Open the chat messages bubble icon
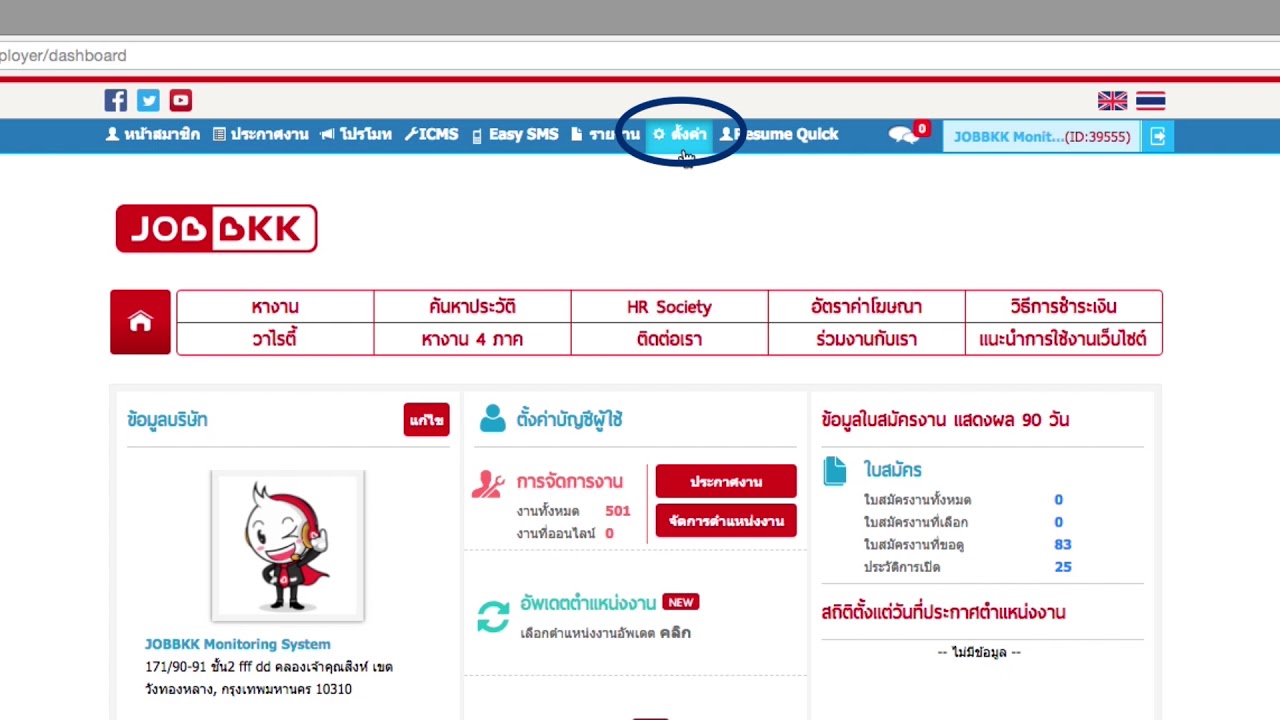Viewport: 1280px width, 720px height. [x=904, y=135]
